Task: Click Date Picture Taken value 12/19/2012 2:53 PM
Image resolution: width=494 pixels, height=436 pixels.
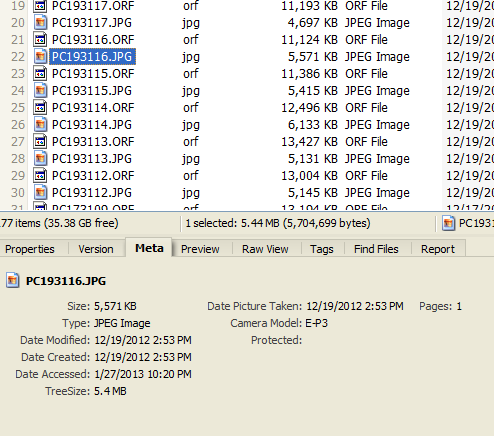Action: 355,306
